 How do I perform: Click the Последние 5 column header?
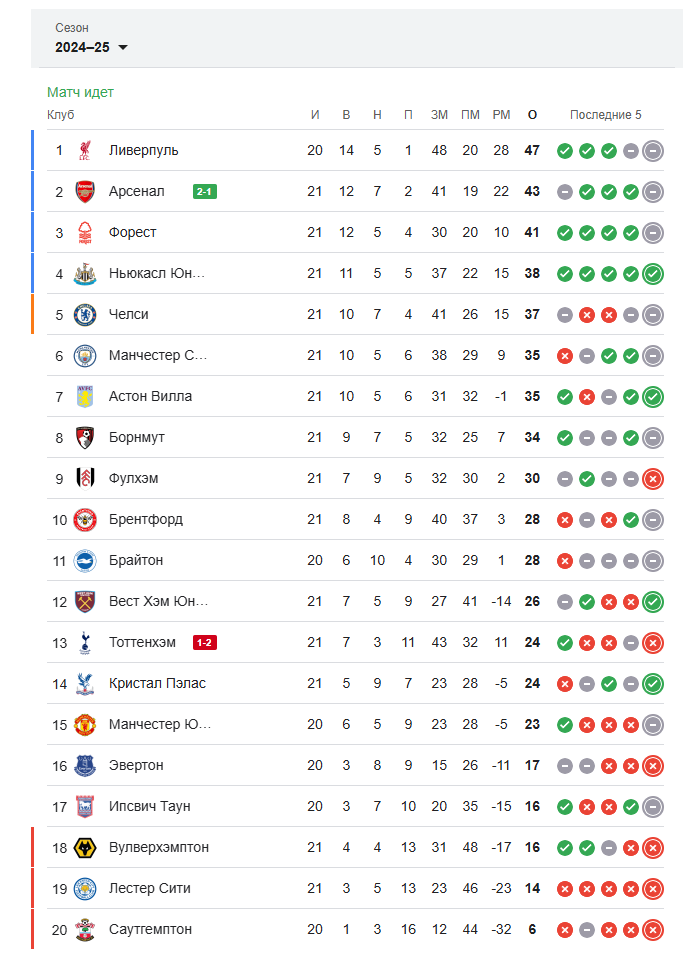pos(605,115)
